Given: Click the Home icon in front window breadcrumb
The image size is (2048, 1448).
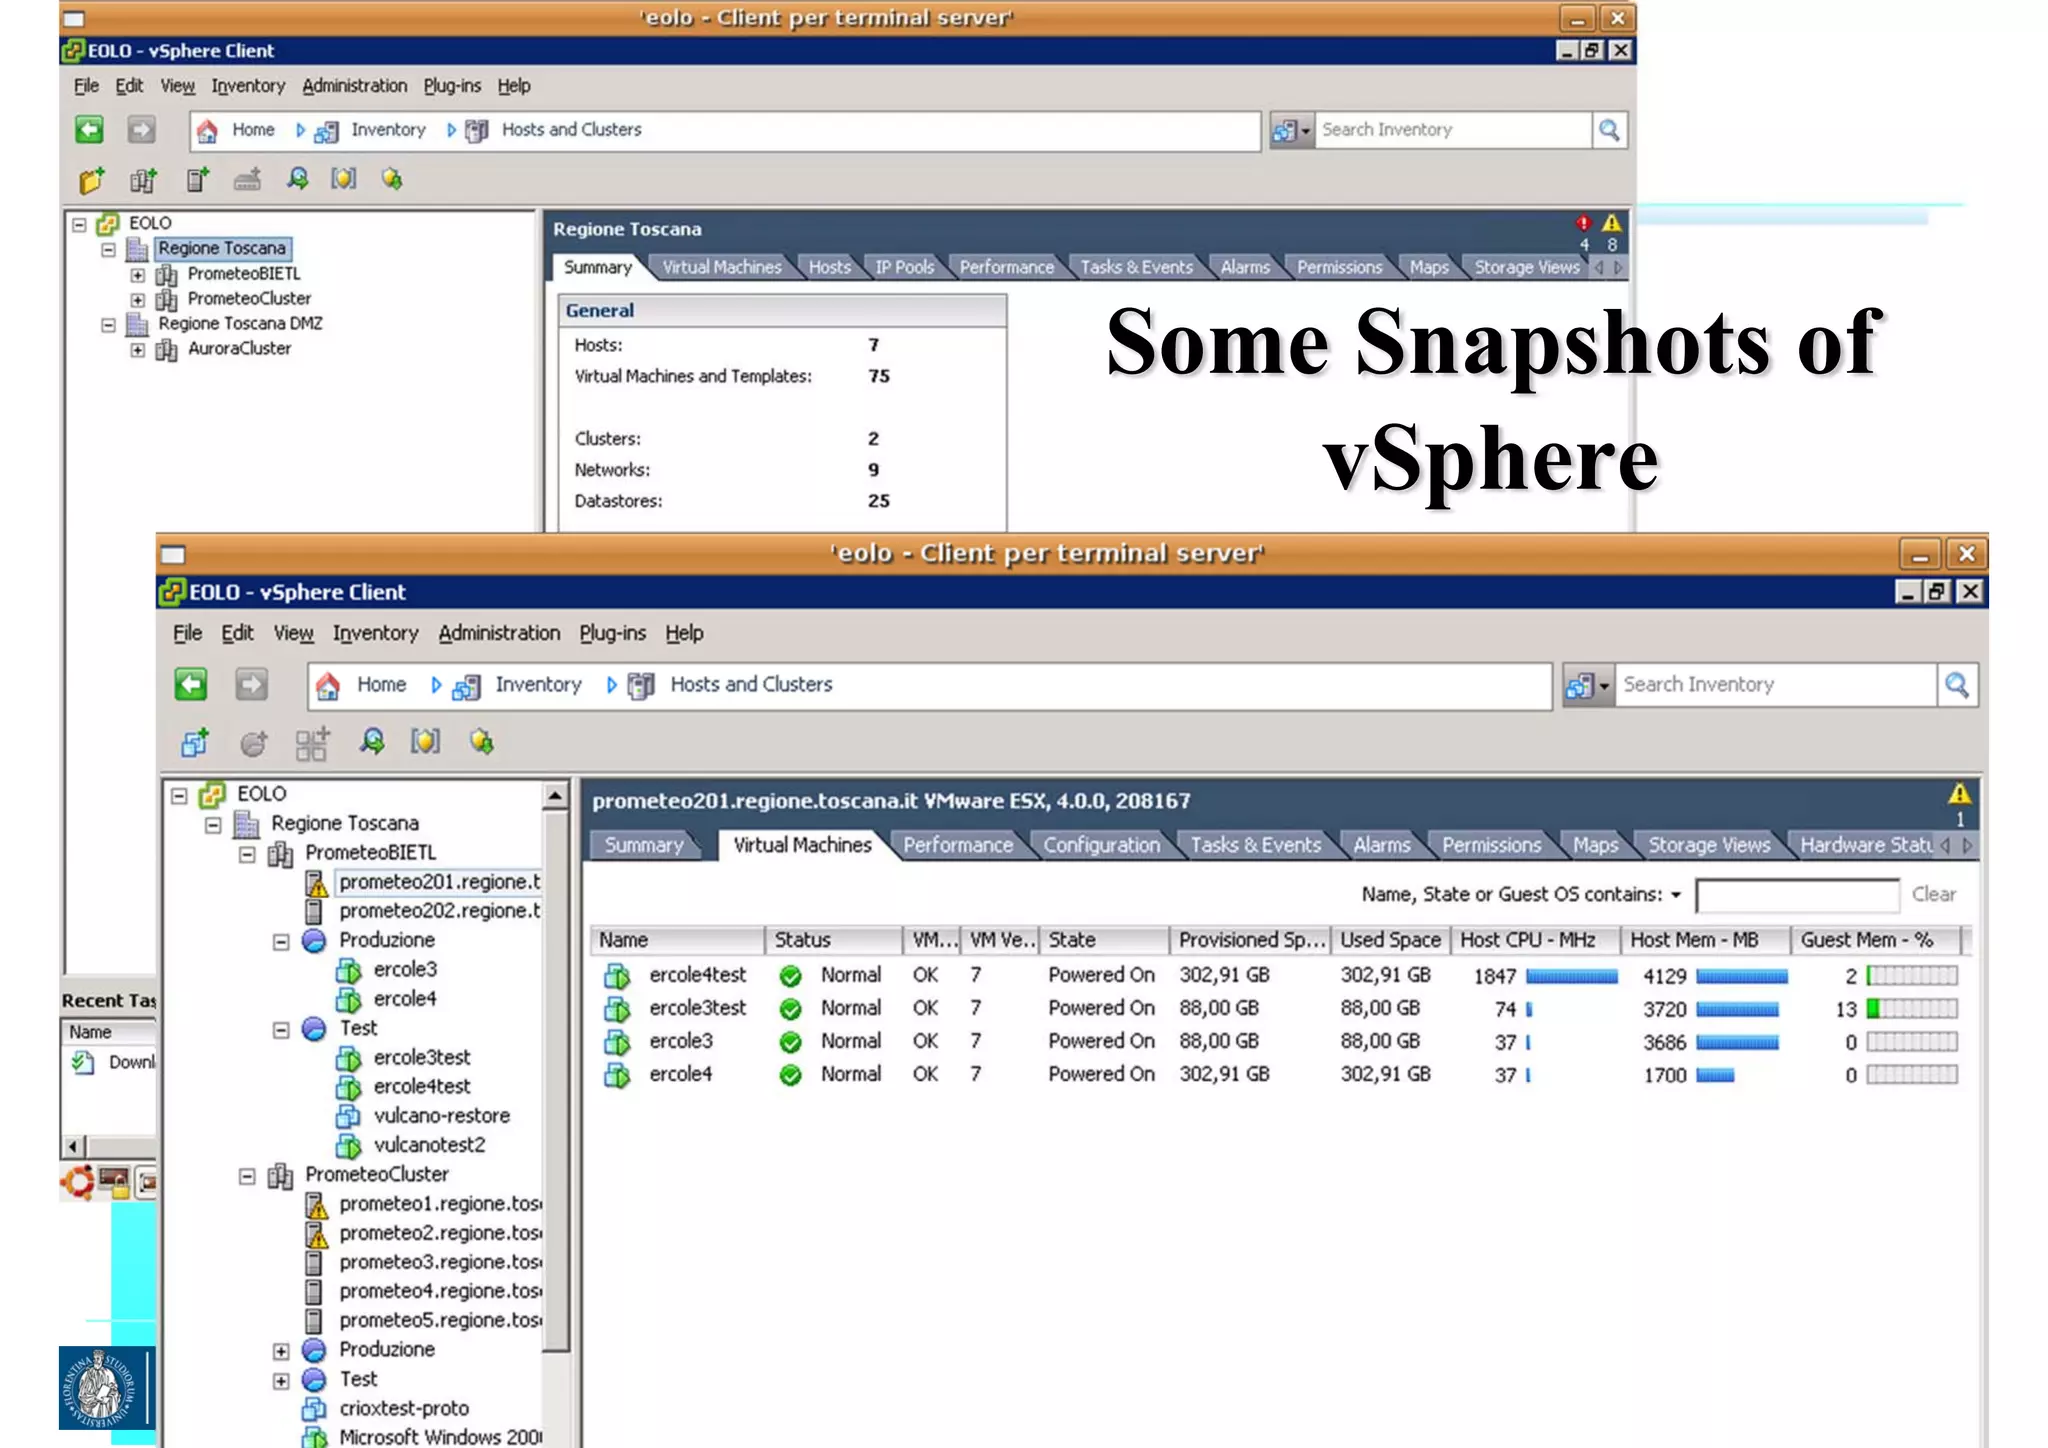Looking at the screenshot, I should click(x=327, y=686).
